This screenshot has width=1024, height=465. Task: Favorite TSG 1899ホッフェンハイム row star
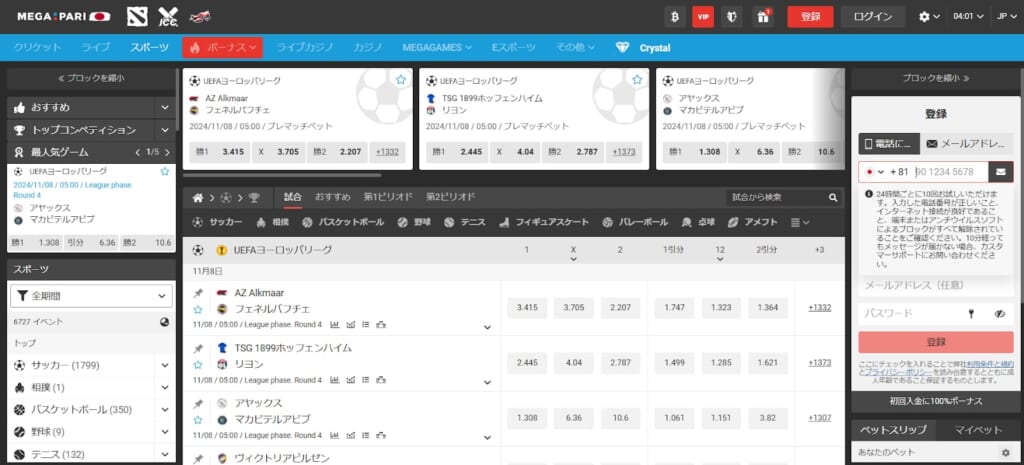coord(198,364)
